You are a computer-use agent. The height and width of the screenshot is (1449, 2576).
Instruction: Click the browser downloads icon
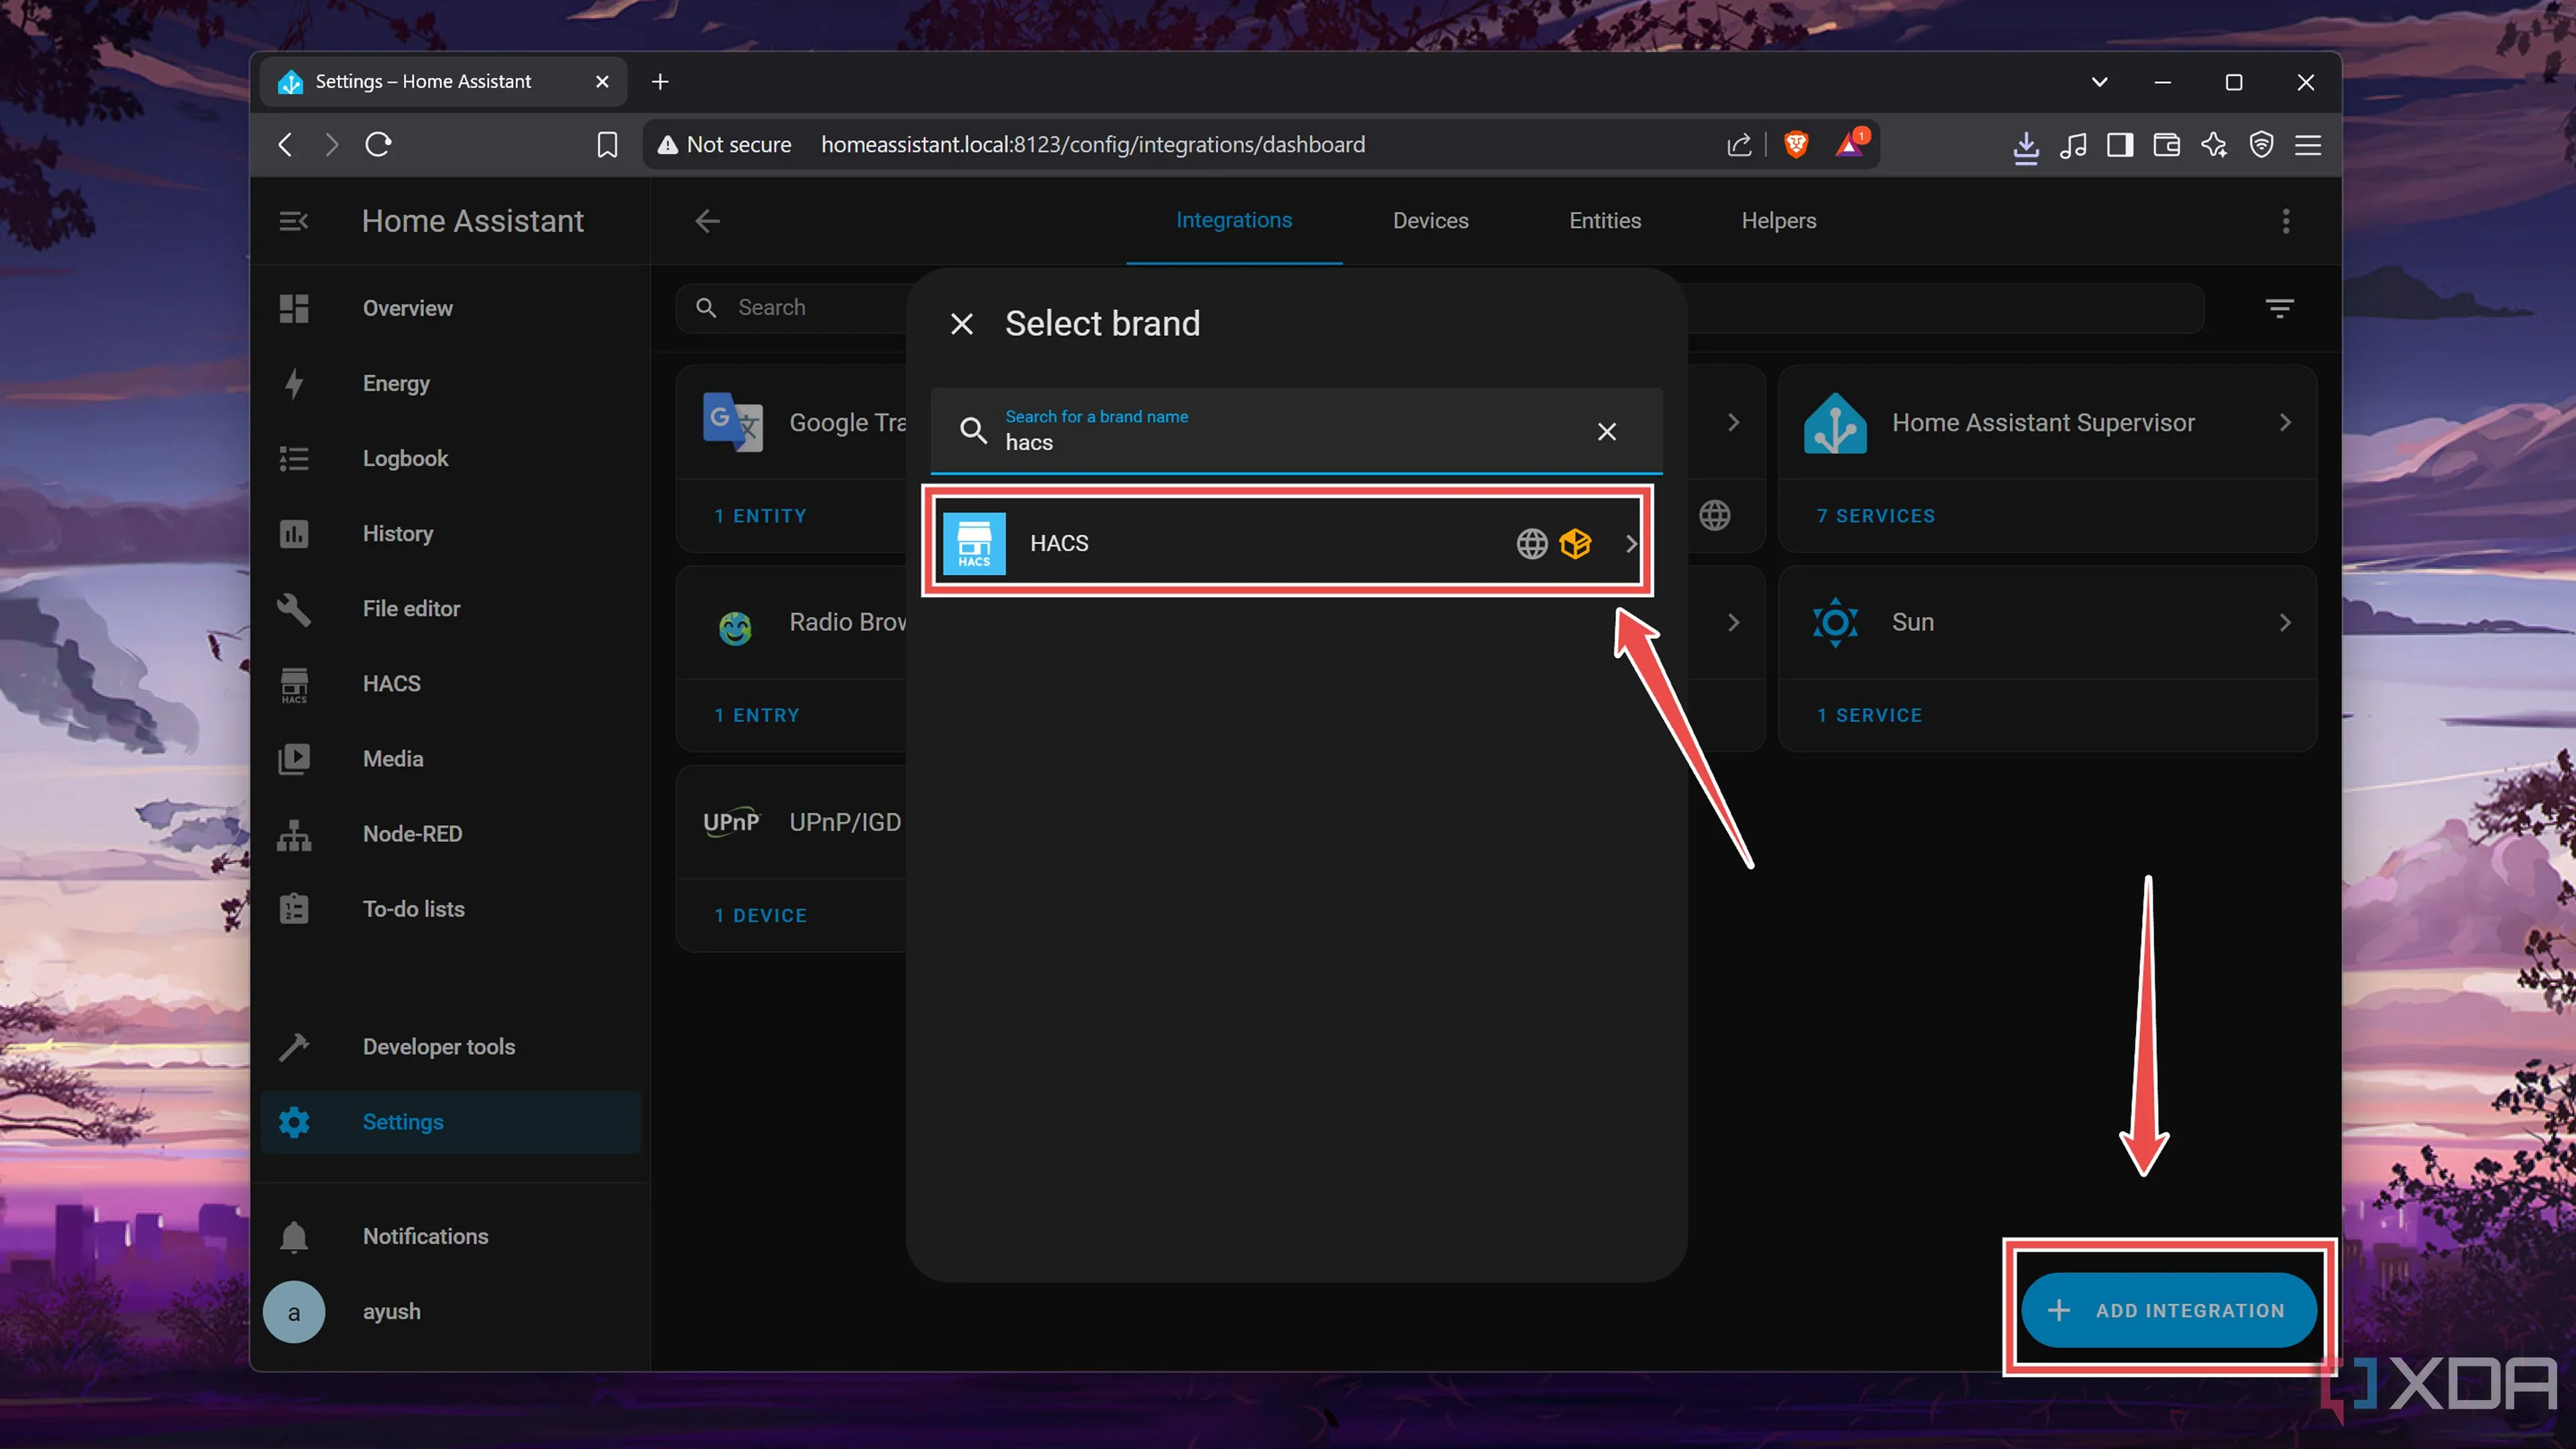pos(2025,146)
